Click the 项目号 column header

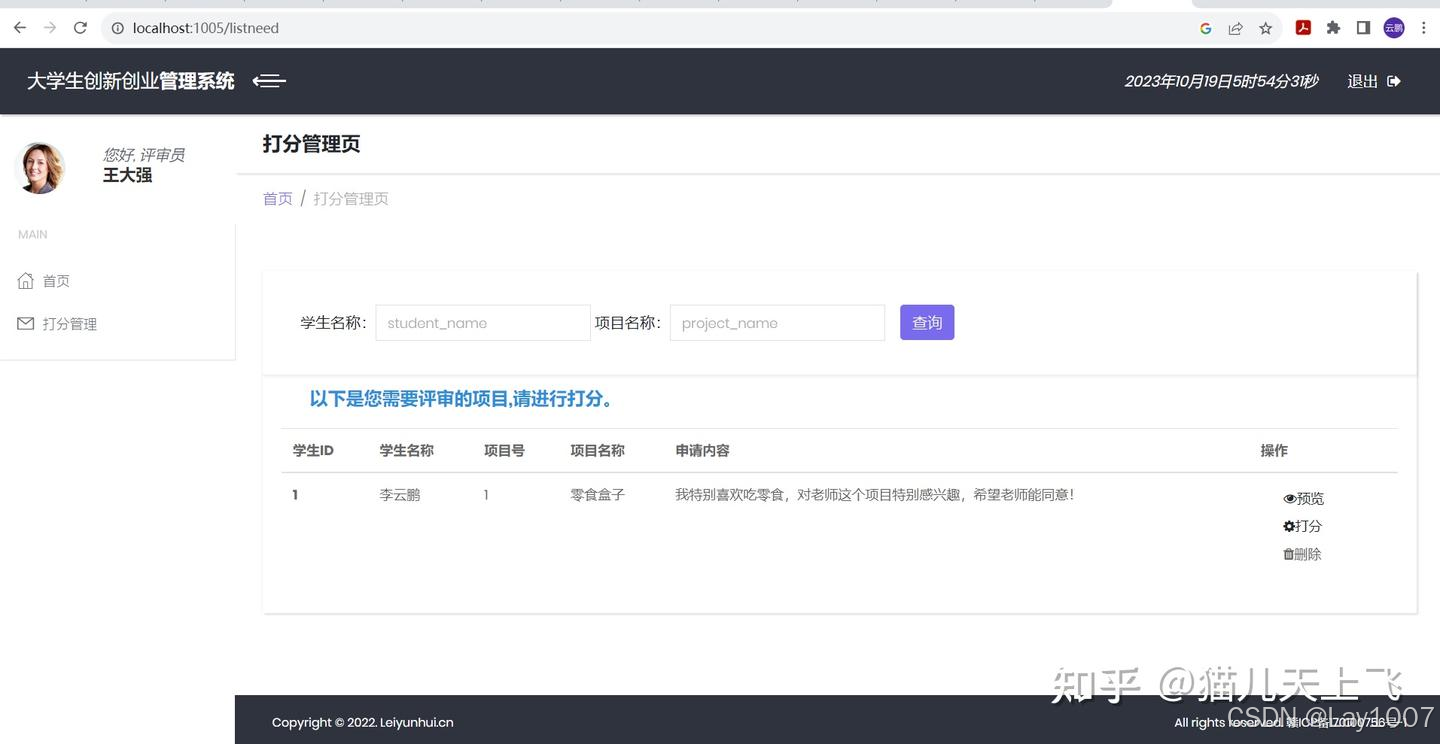coord(504,451)
